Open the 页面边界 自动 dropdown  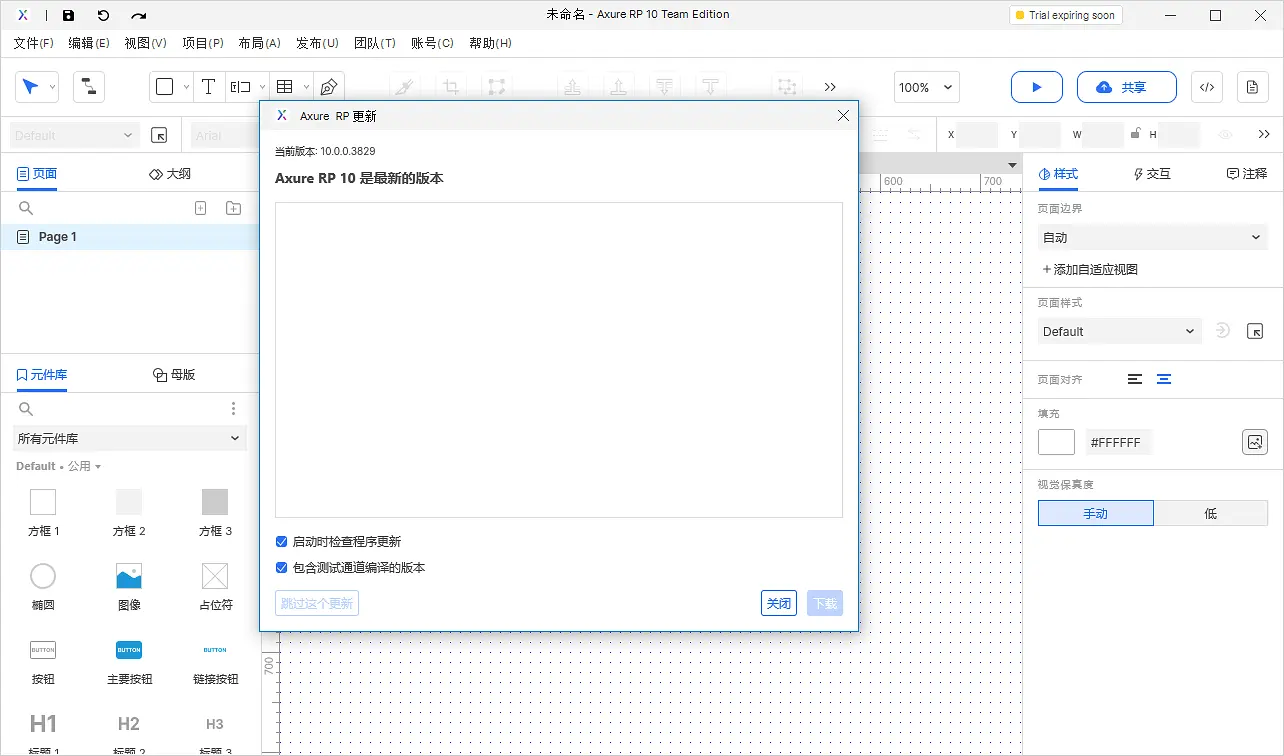(x=1152, y=237)
